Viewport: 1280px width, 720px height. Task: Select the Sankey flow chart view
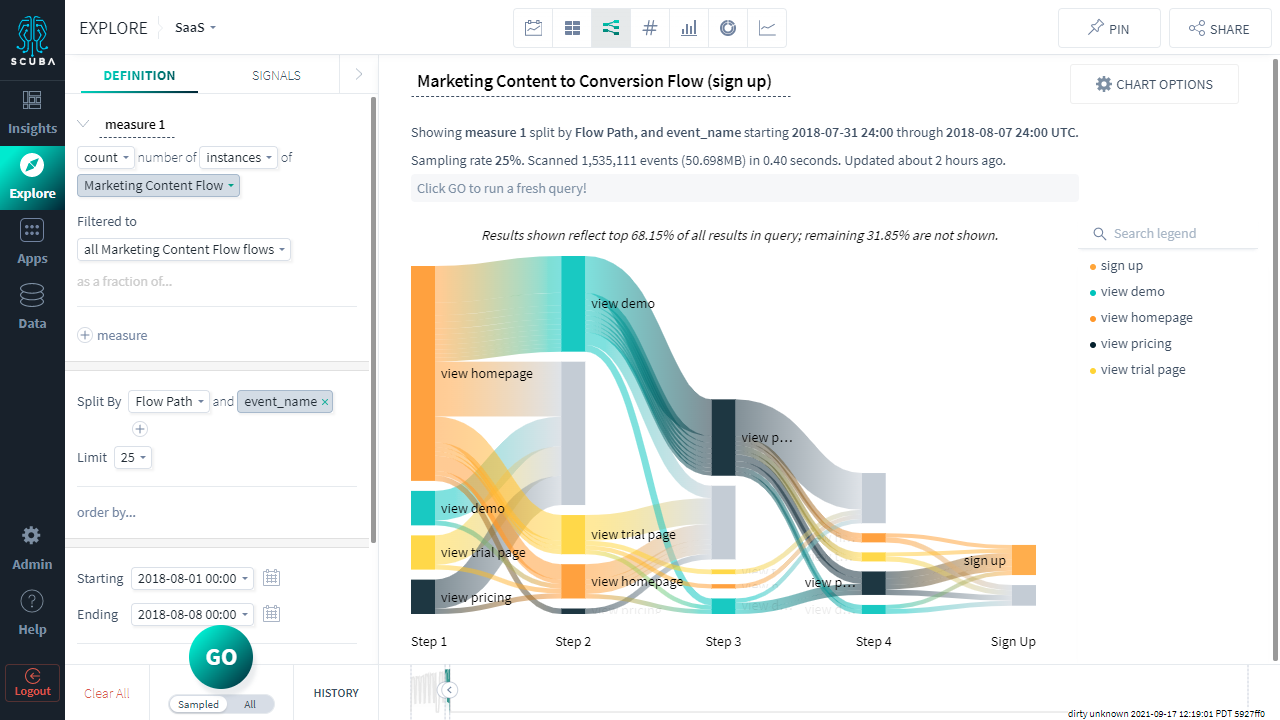tap(611, 27)
